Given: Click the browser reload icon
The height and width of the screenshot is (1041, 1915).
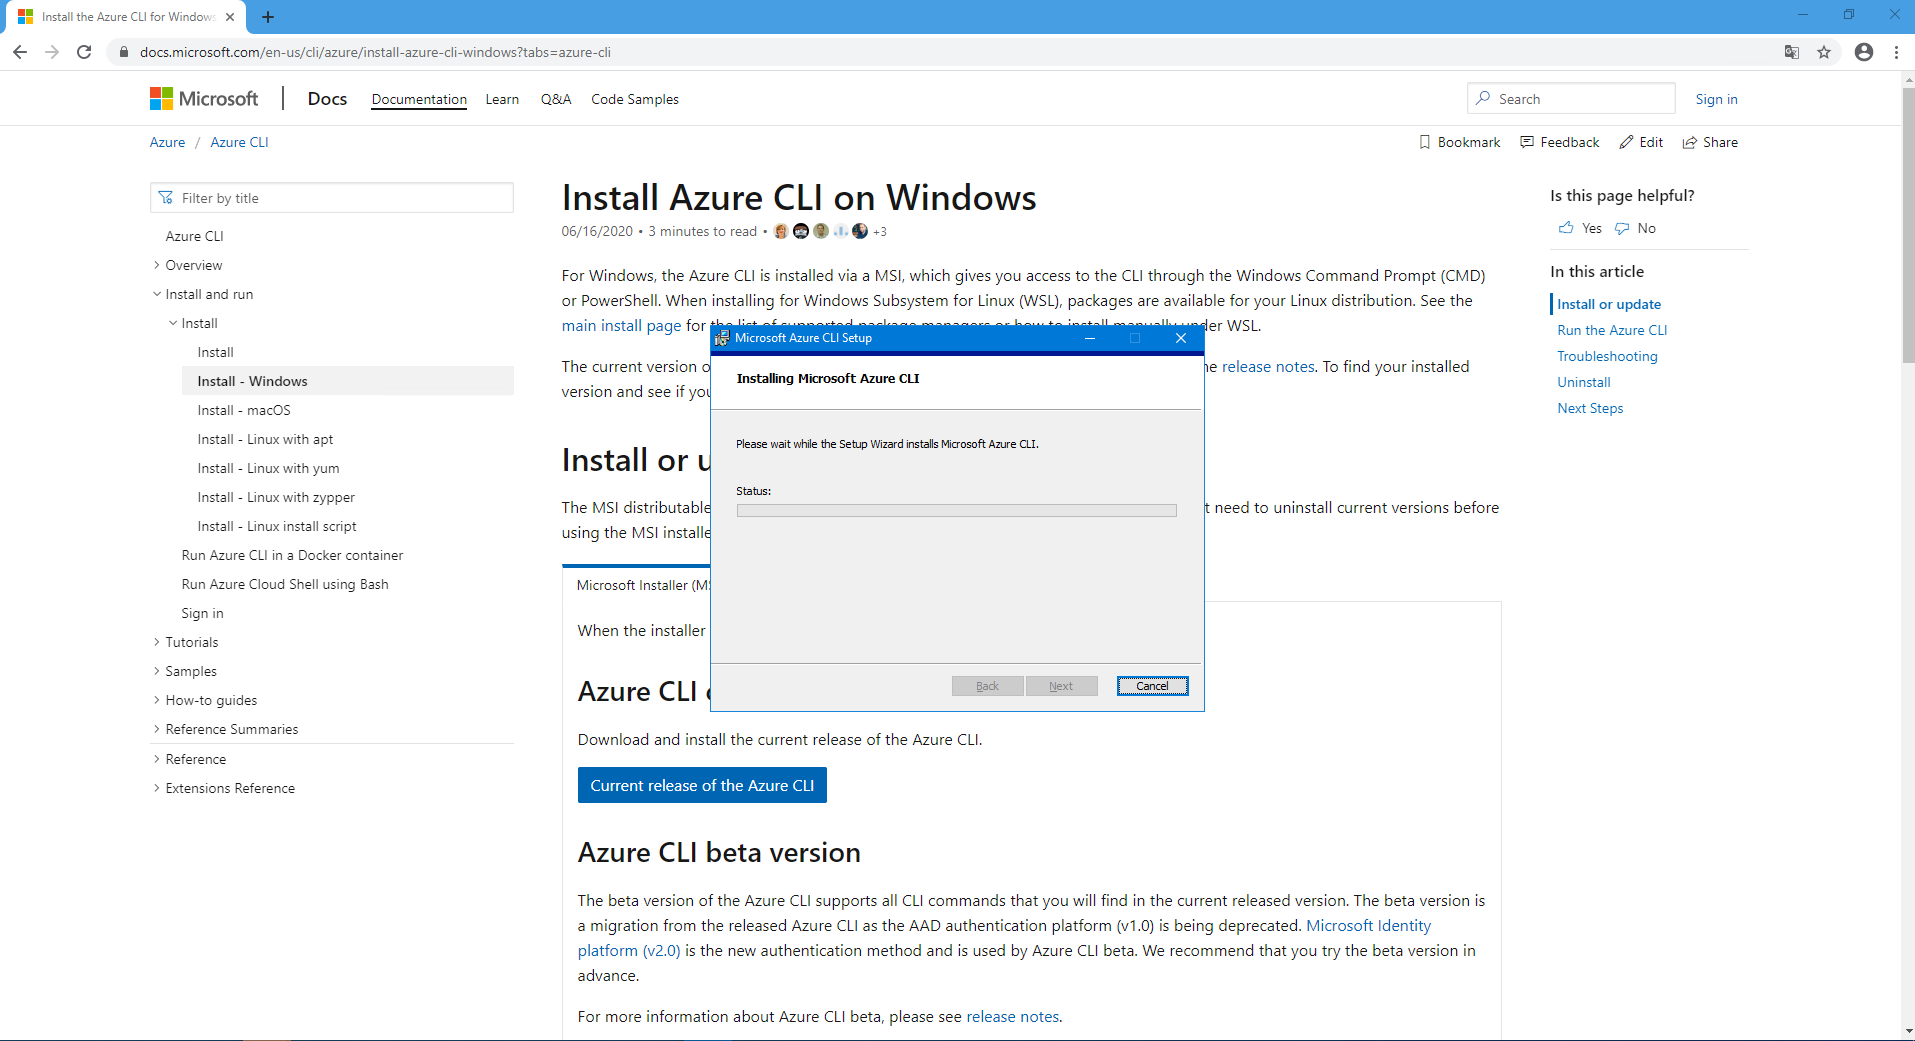Looking at the screenshot, I should (x=84, y=52).
